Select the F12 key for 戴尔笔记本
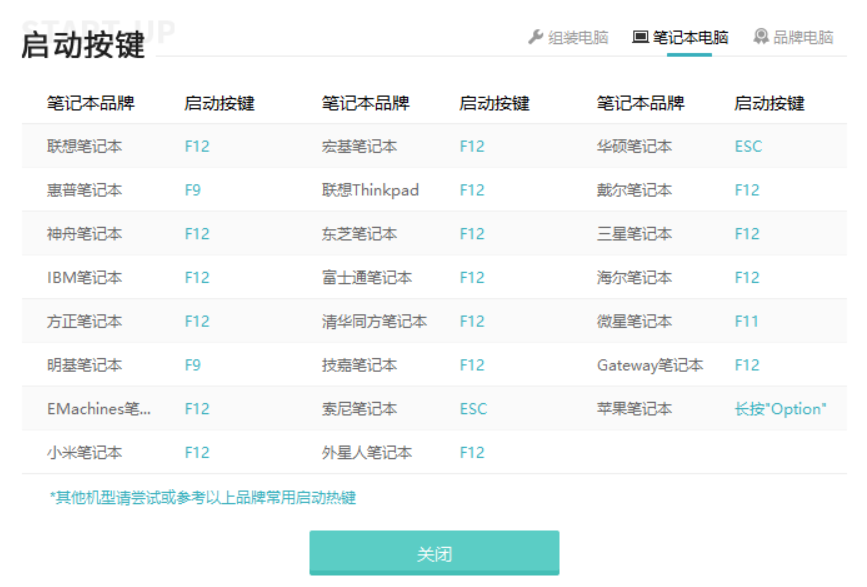This screenshot has height=587, width=867. 746,190
